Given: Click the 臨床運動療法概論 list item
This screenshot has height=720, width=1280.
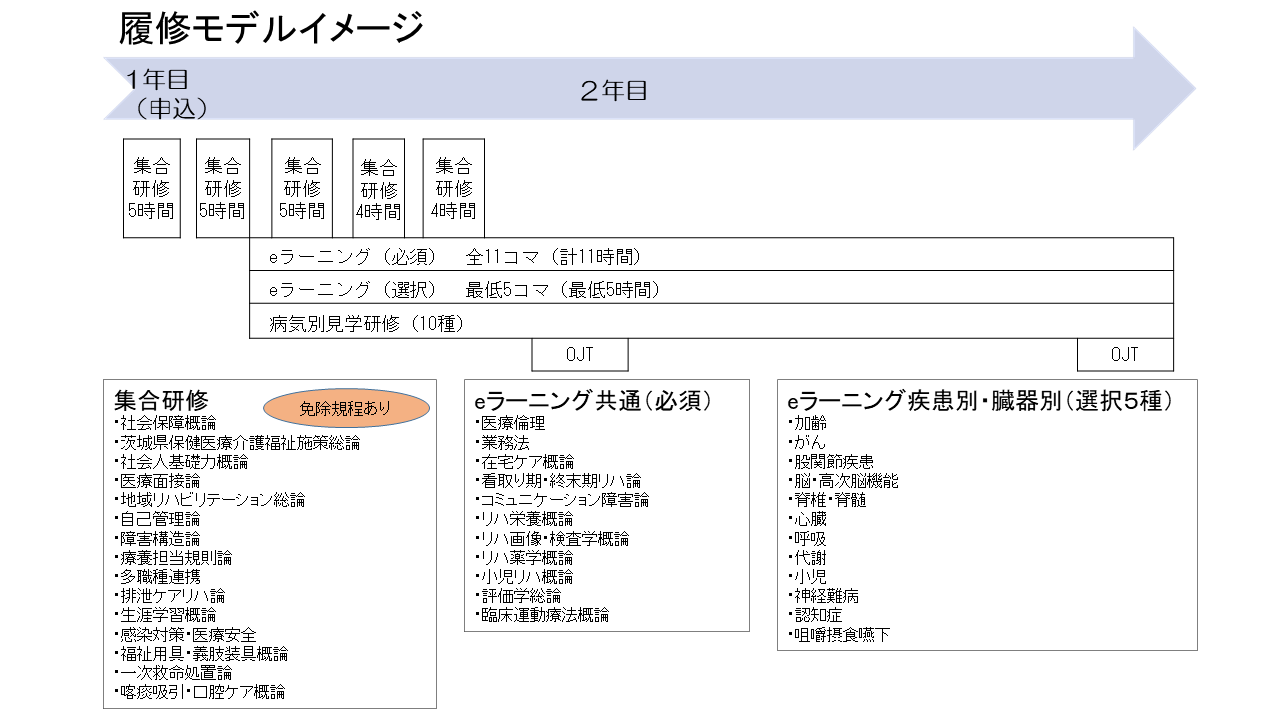Looking at the screenshot, I should (x=545, y=615).
